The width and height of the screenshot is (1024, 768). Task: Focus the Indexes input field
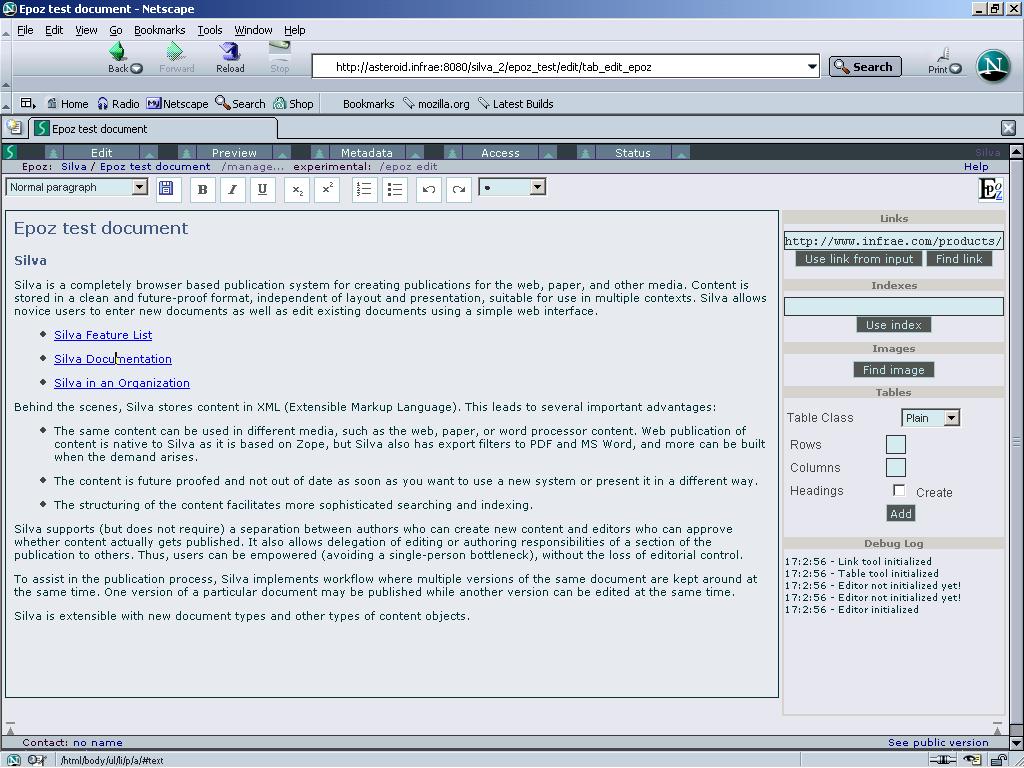point(893,306)
